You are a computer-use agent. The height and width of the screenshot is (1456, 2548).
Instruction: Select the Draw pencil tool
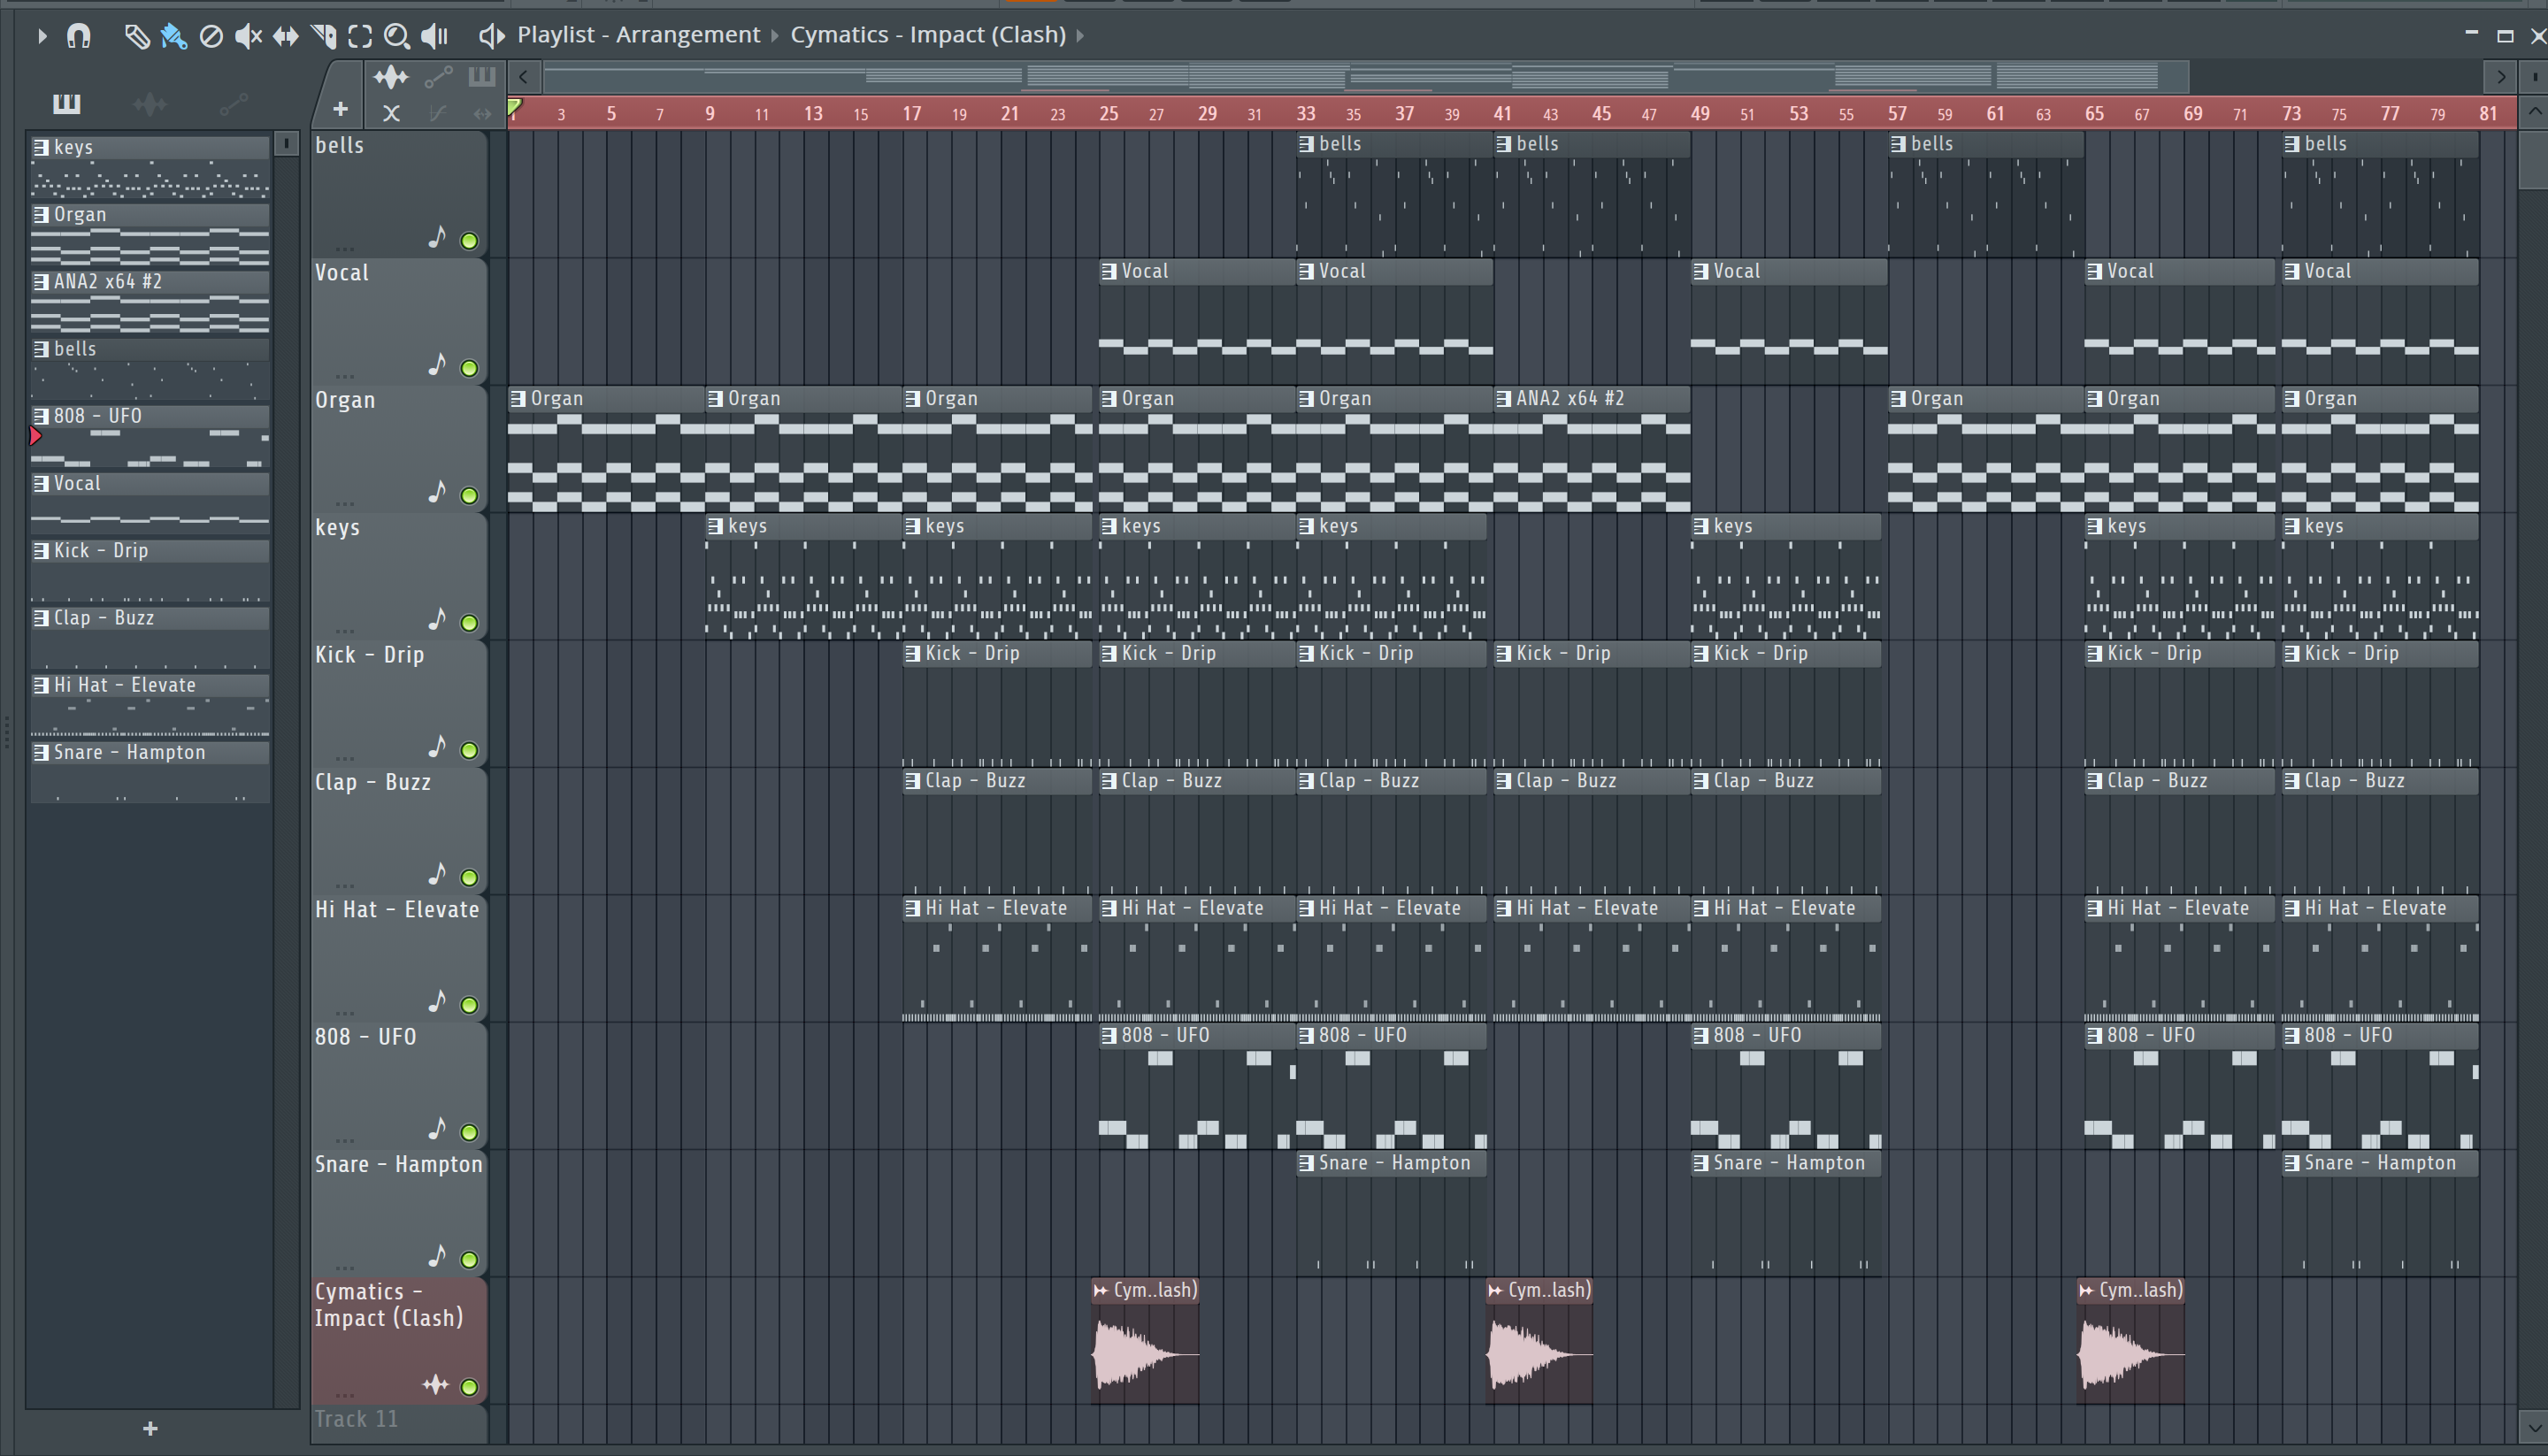(x=136, y=37)
